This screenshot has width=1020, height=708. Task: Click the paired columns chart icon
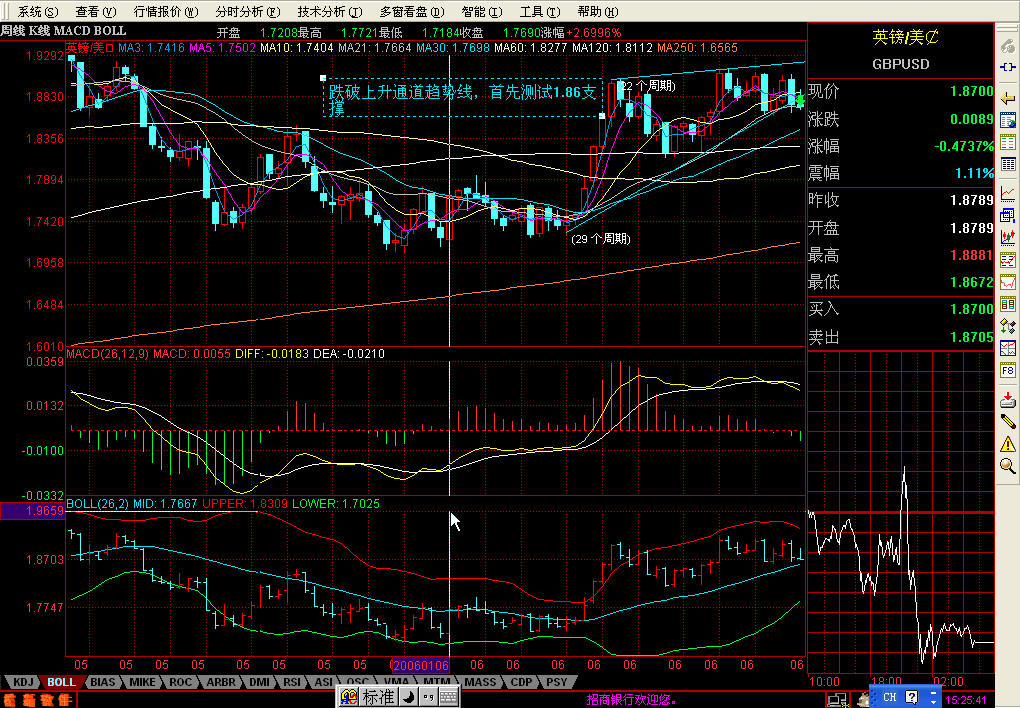click(x=1008, y=304)
